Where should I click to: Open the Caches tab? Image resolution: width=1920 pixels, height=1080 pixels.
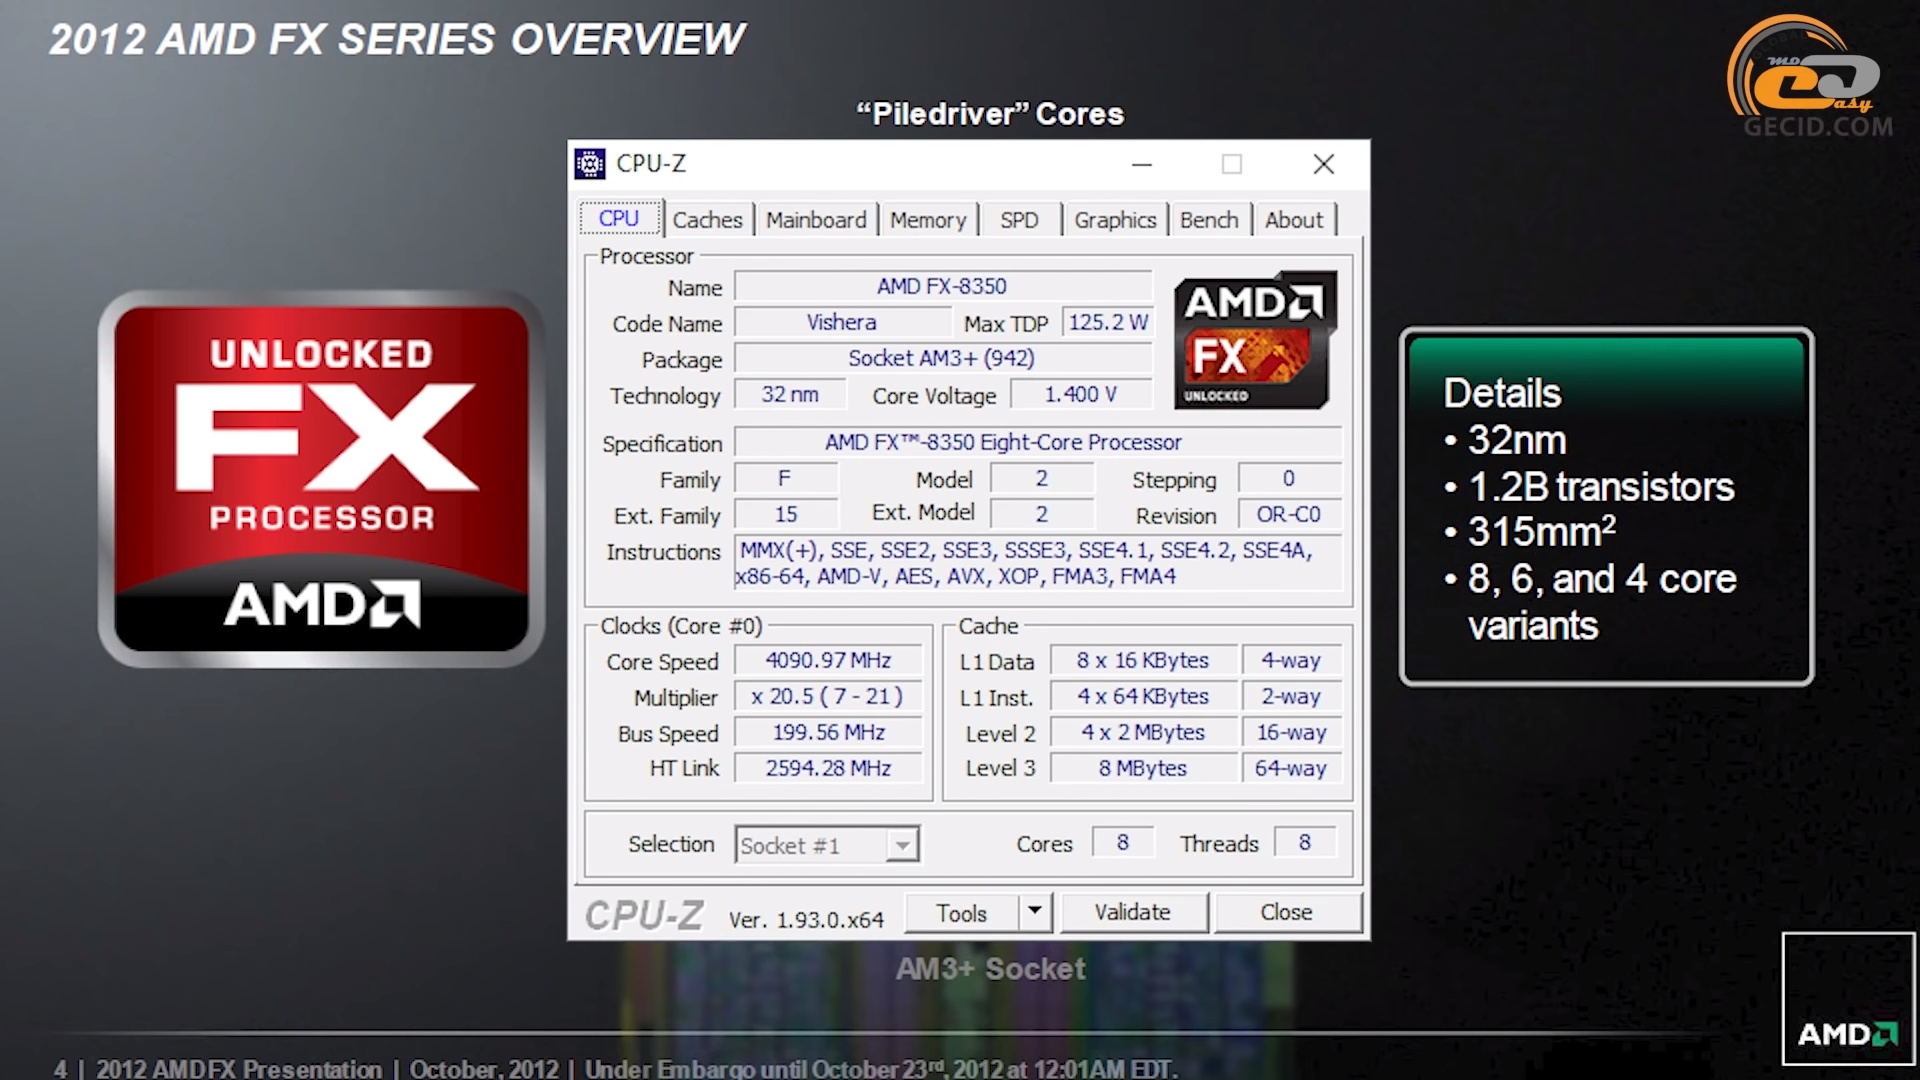coord(707,220)
